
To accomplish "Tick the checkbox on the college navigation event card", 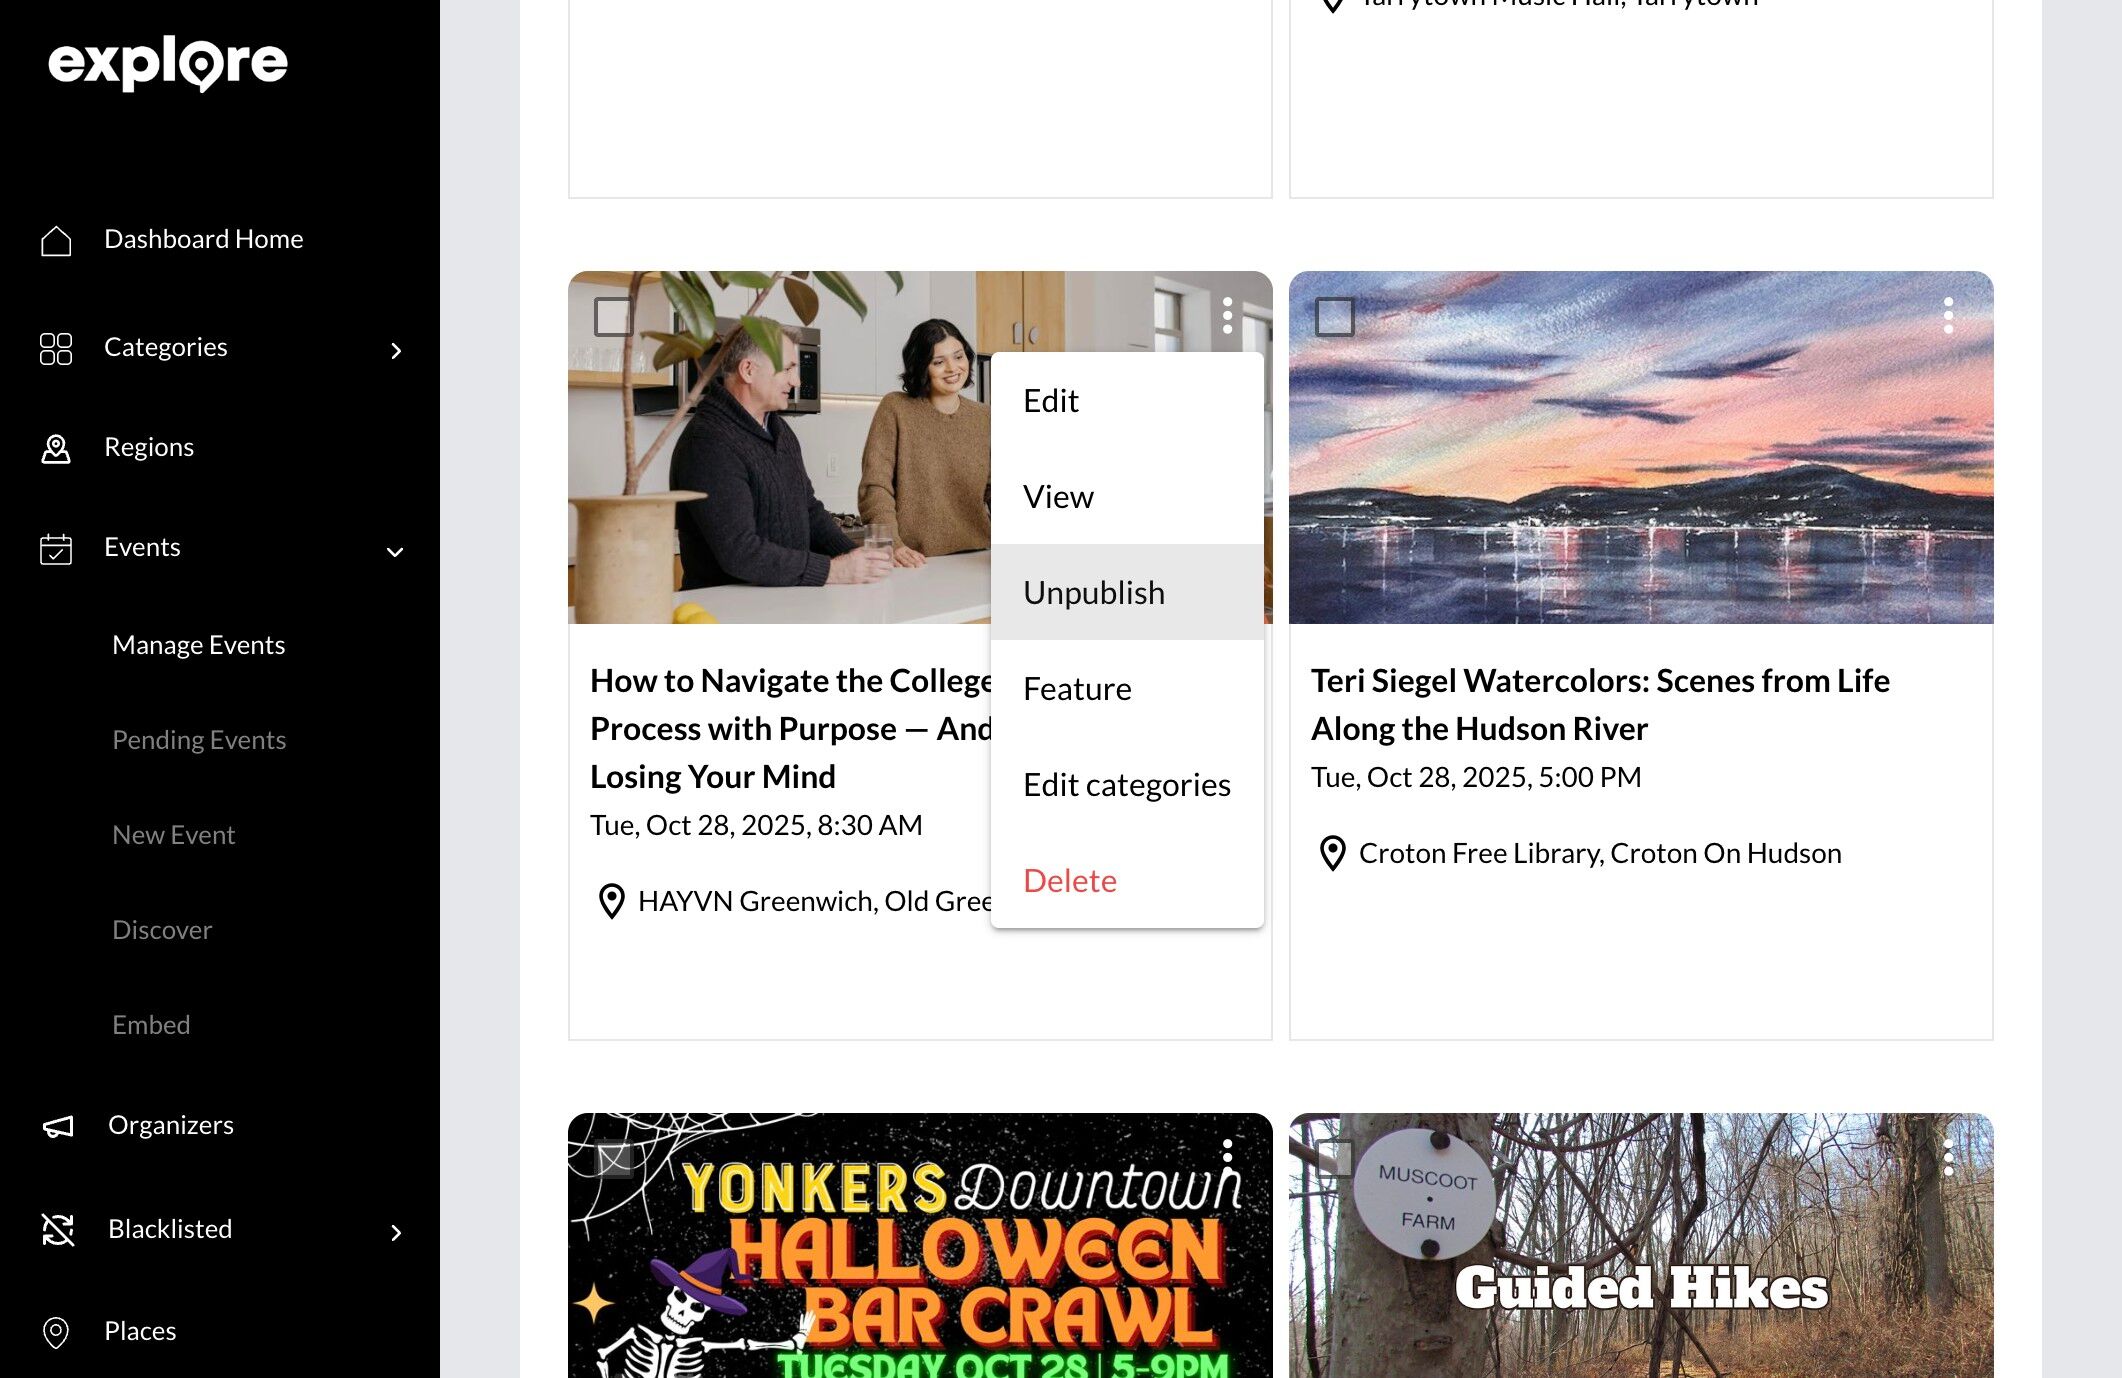I will point(613,316).
